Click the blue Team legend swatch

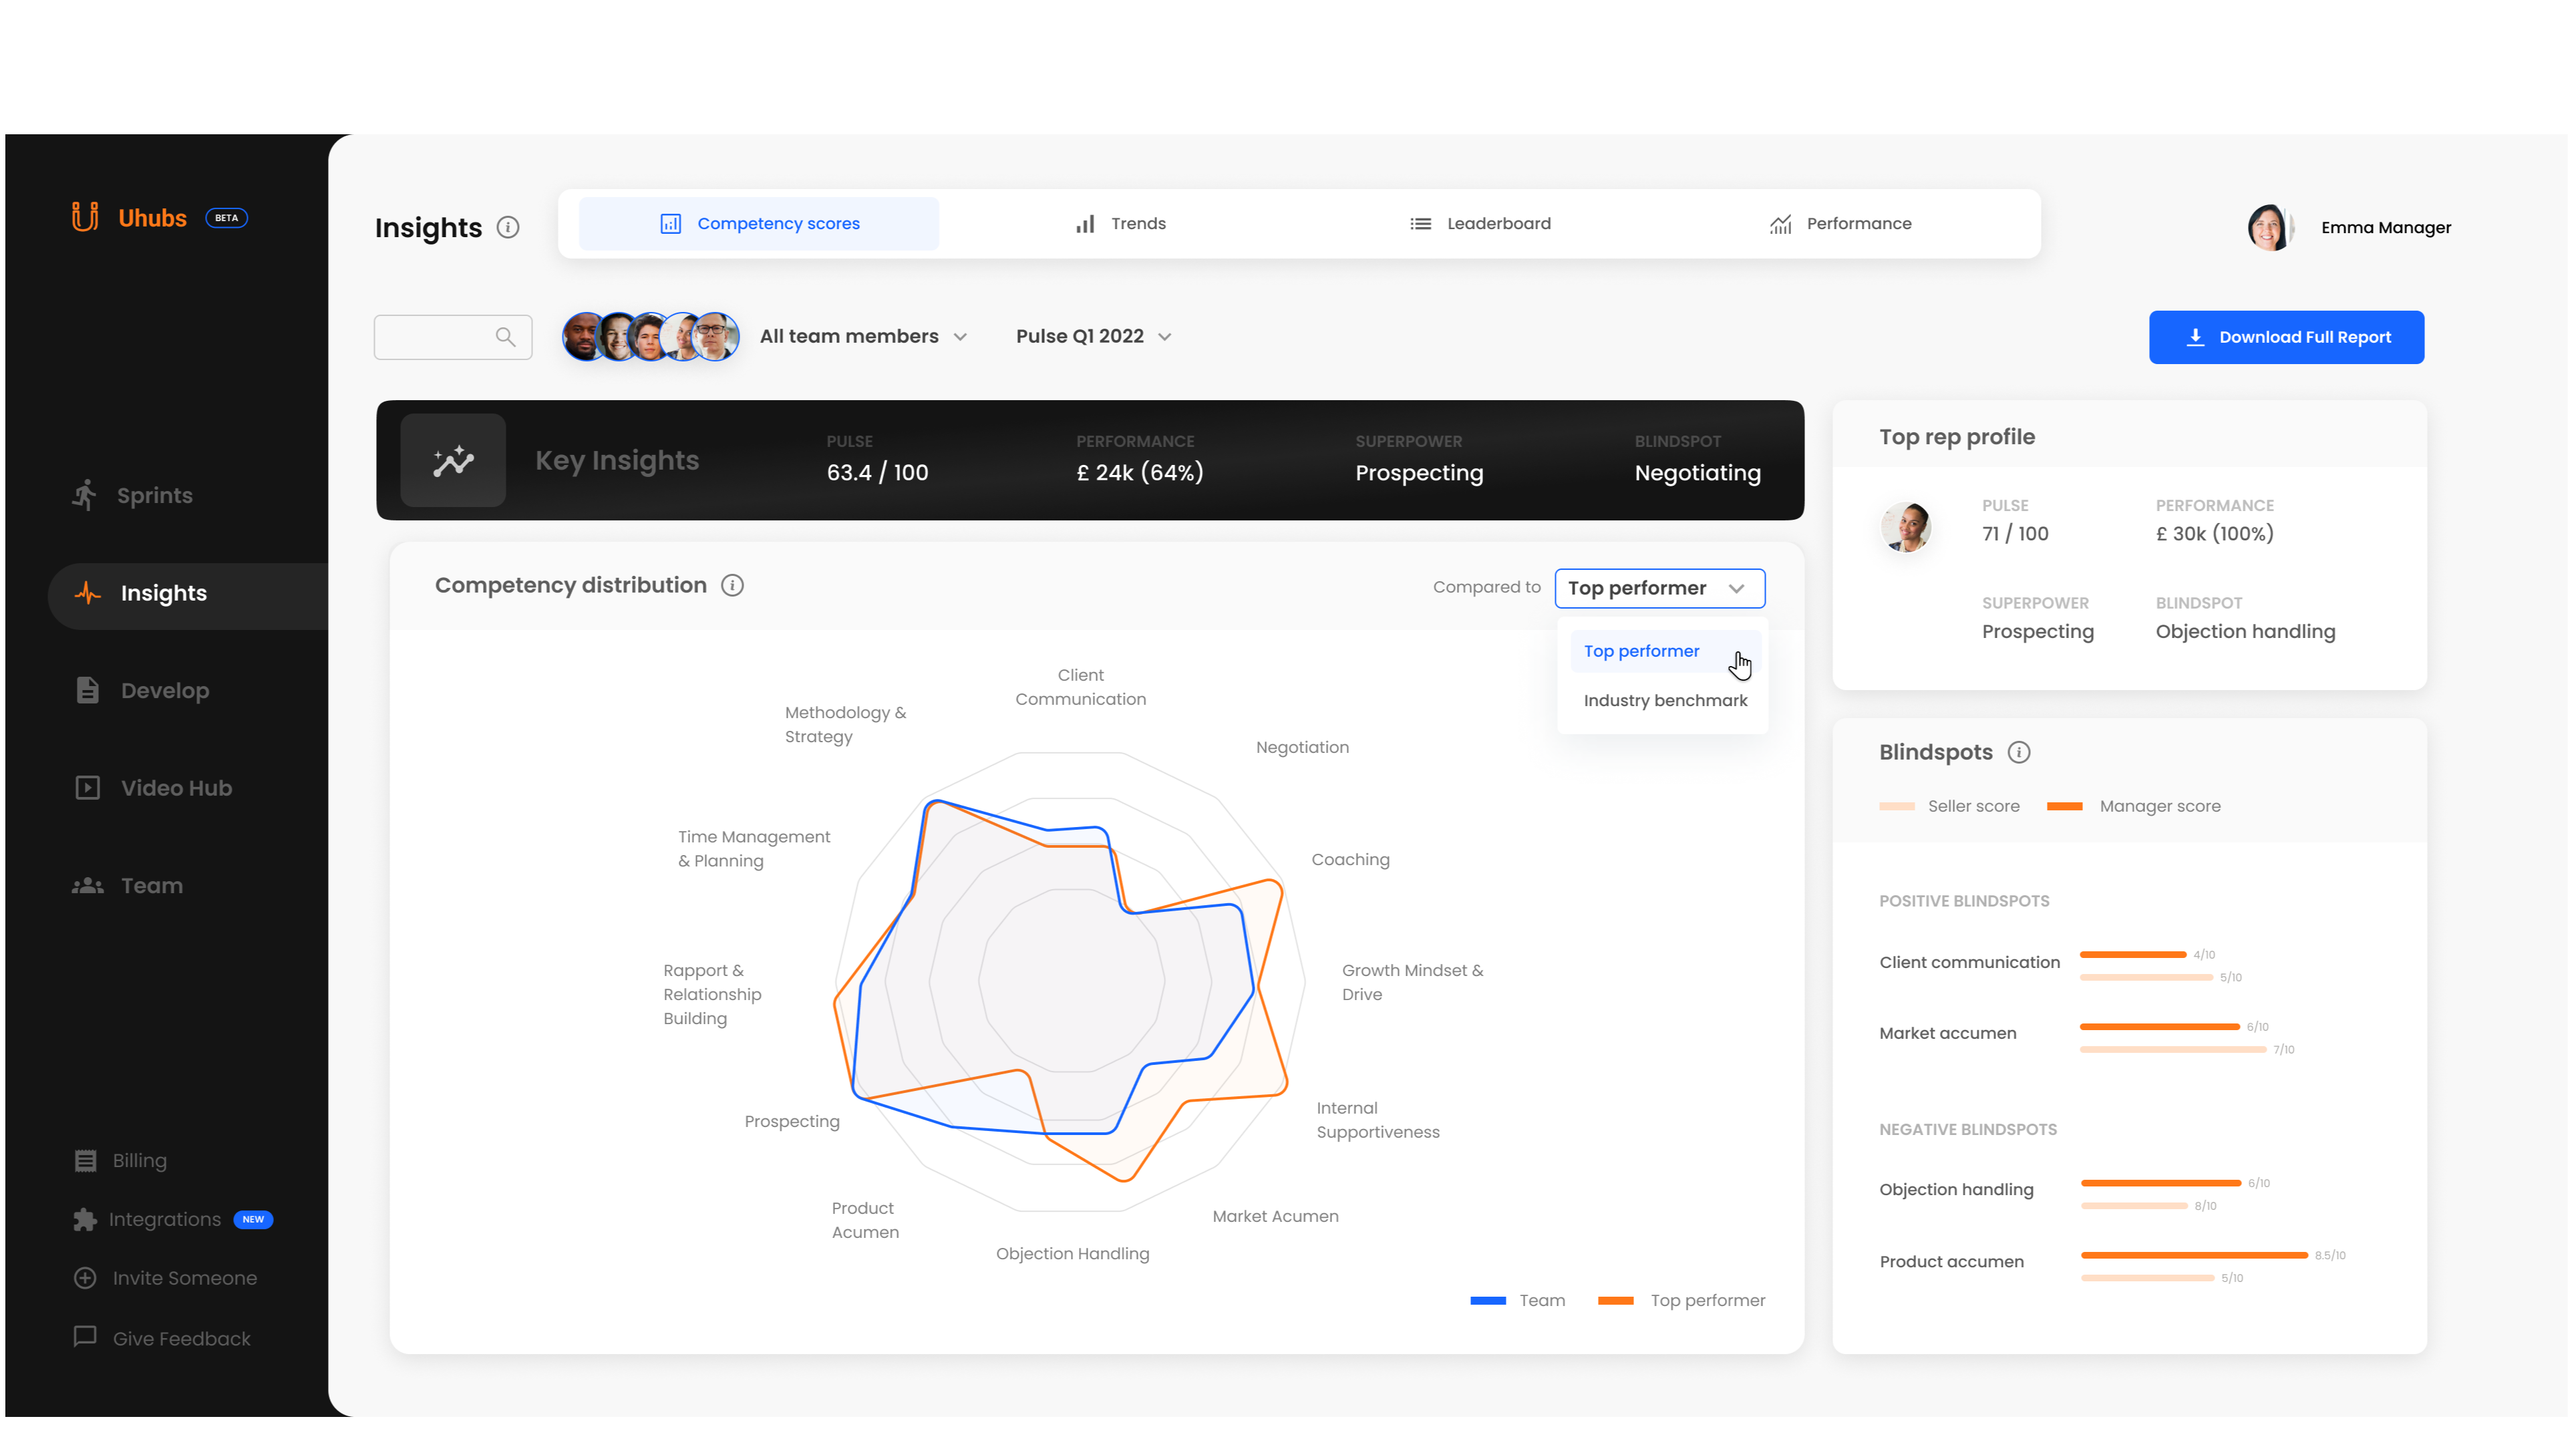[x=1488, y=1300]
